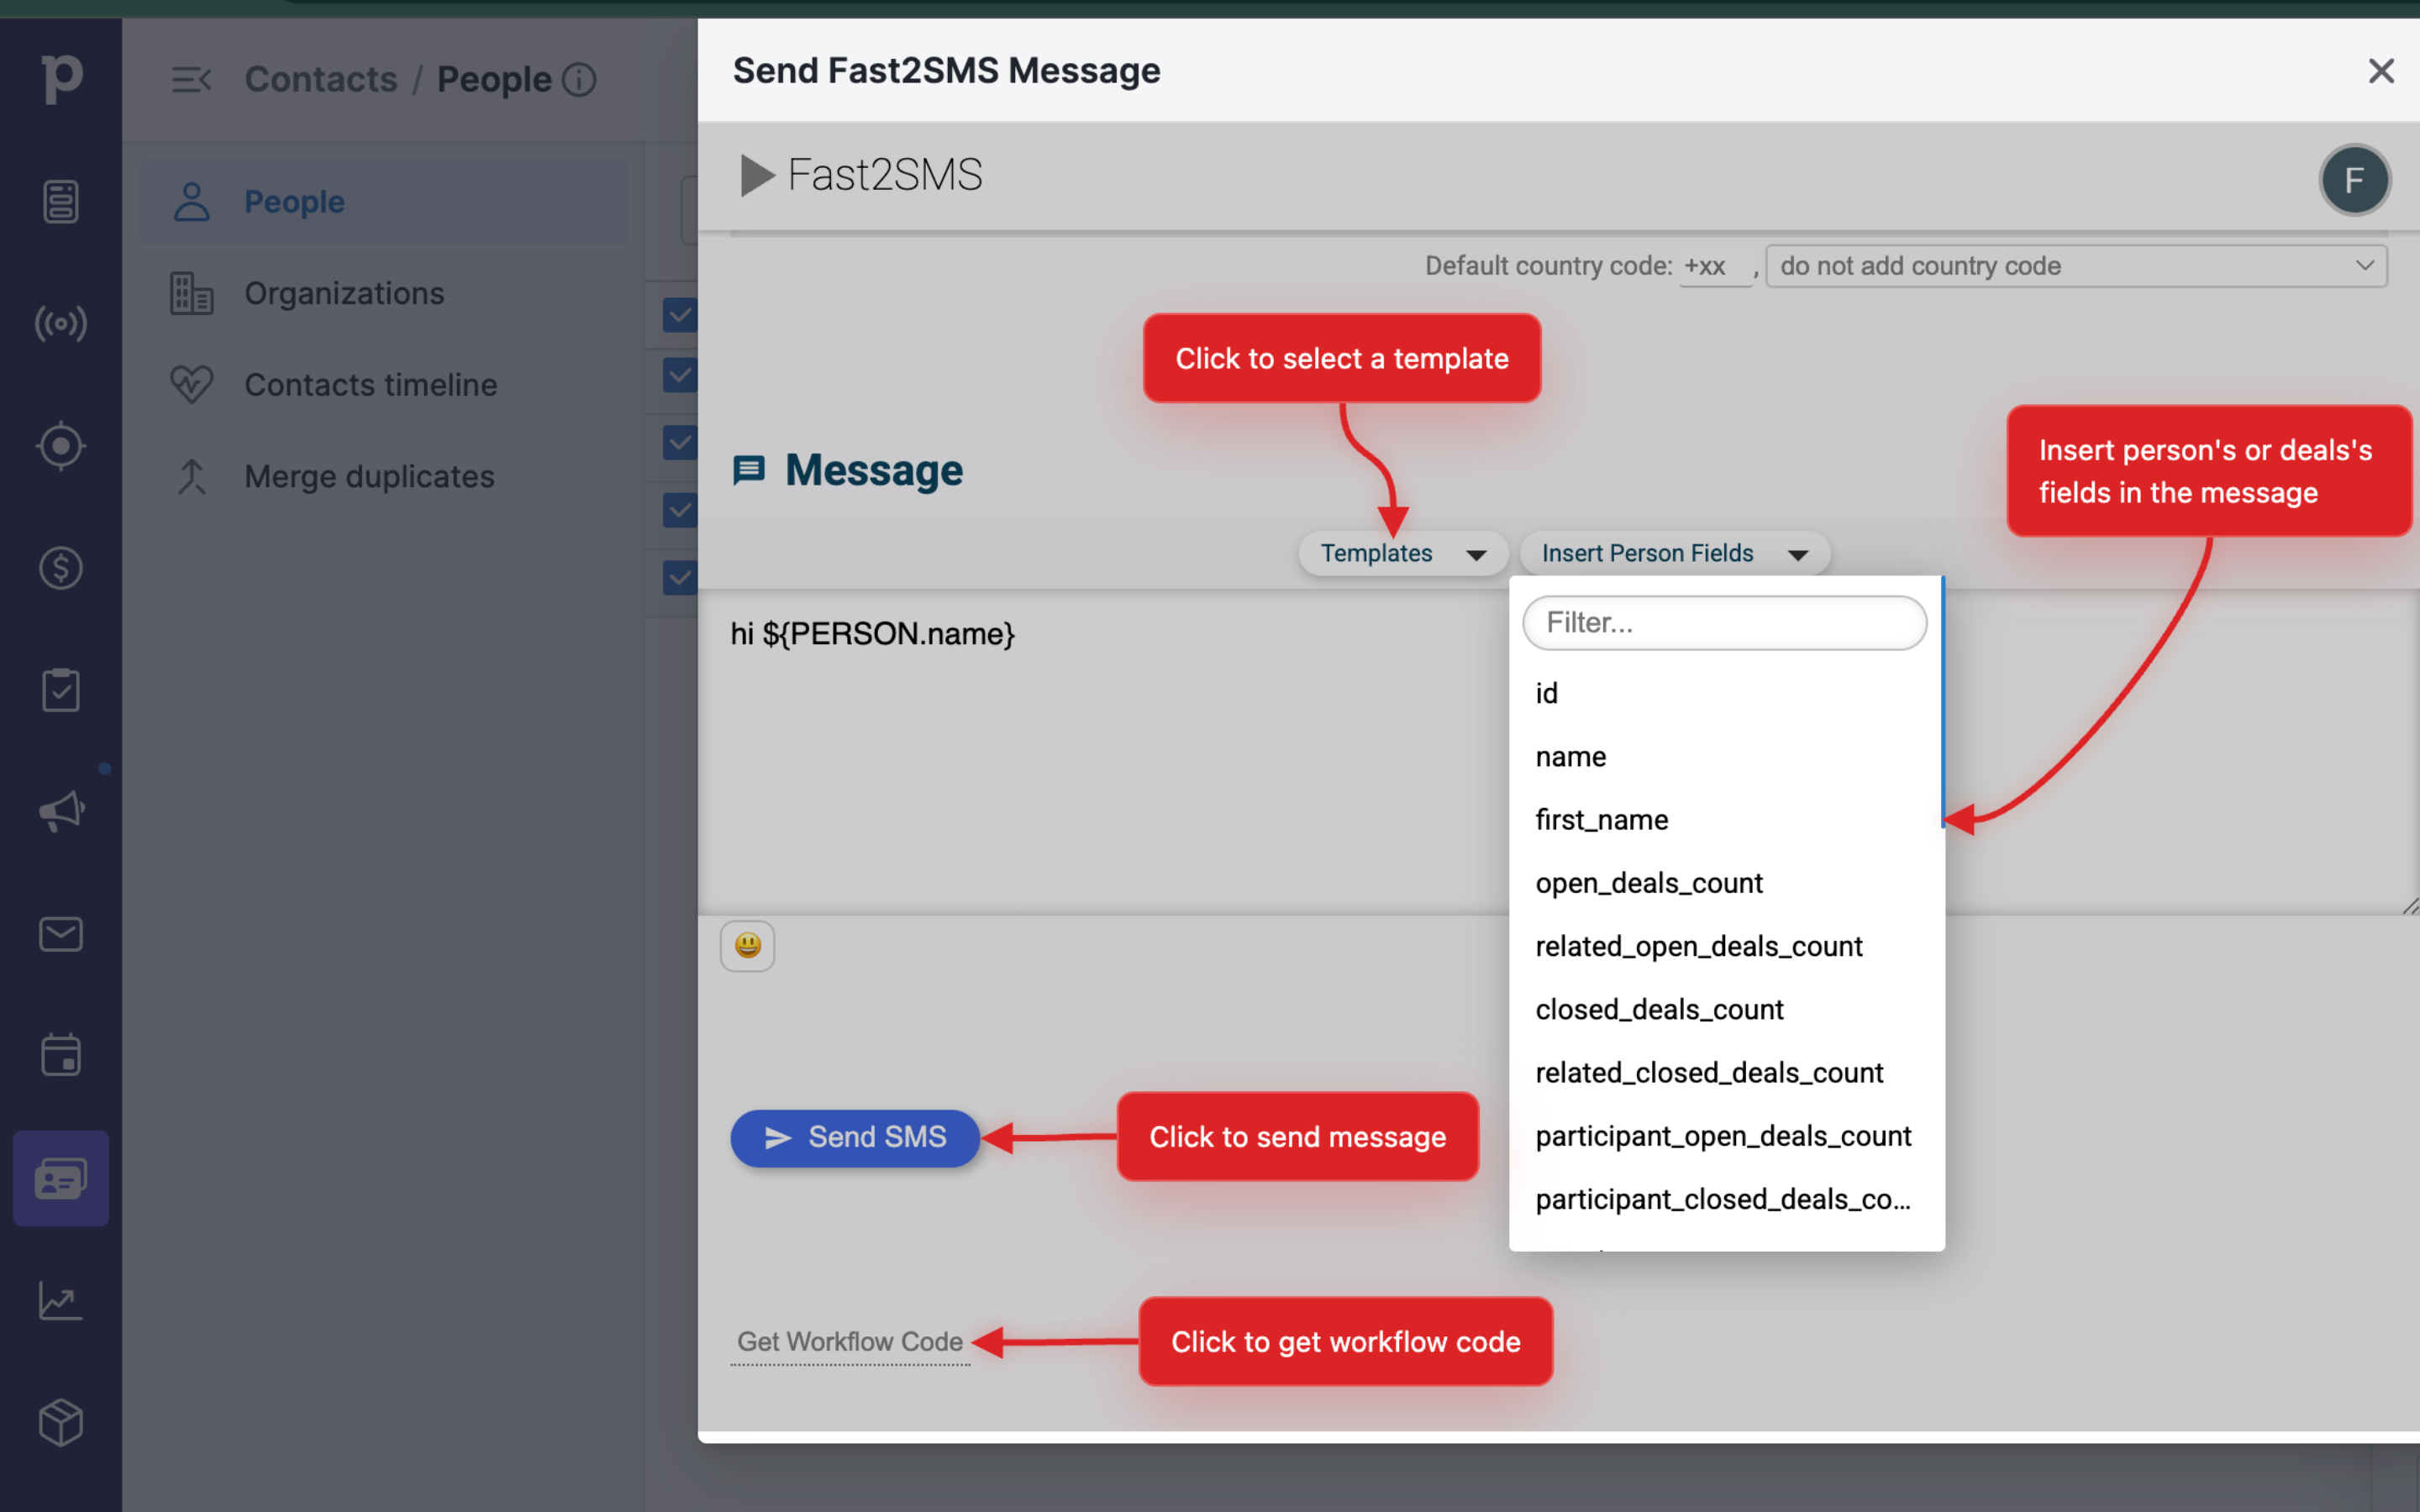The height and width of the screenshot is (1512, 2420).
Task: Uncheck the last visible contact checkbox
Action: pos(679,577)
